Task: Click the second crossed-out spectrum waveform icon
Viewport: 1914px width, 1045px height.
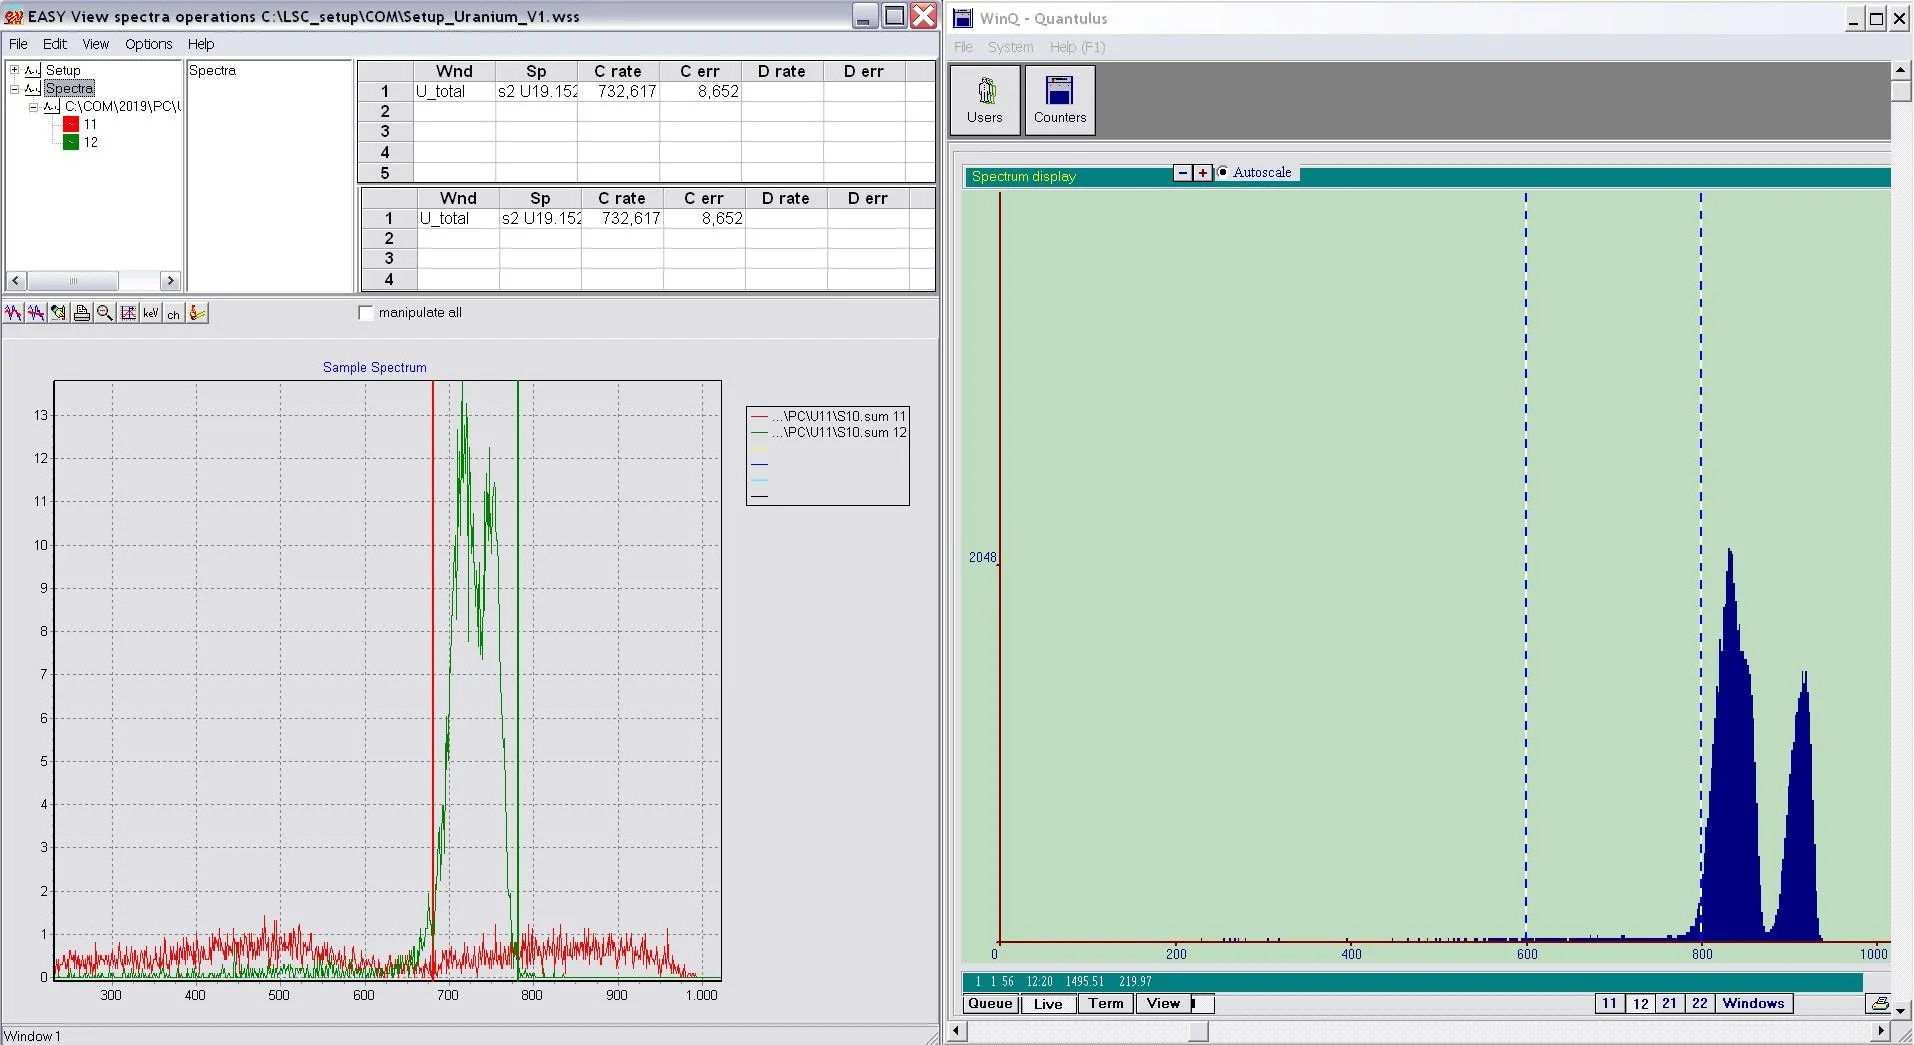Action: point(36,313)
